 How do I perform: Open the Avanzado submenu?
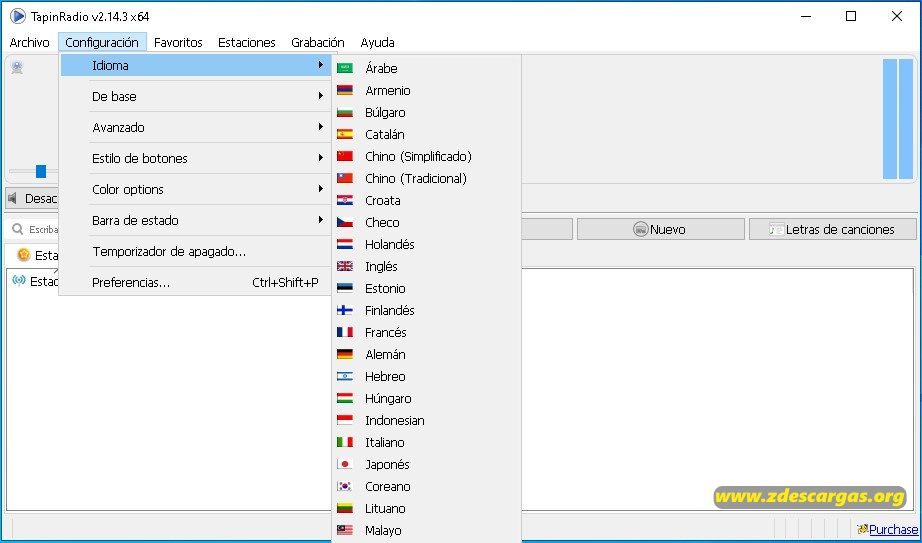[x=196, y=127]
